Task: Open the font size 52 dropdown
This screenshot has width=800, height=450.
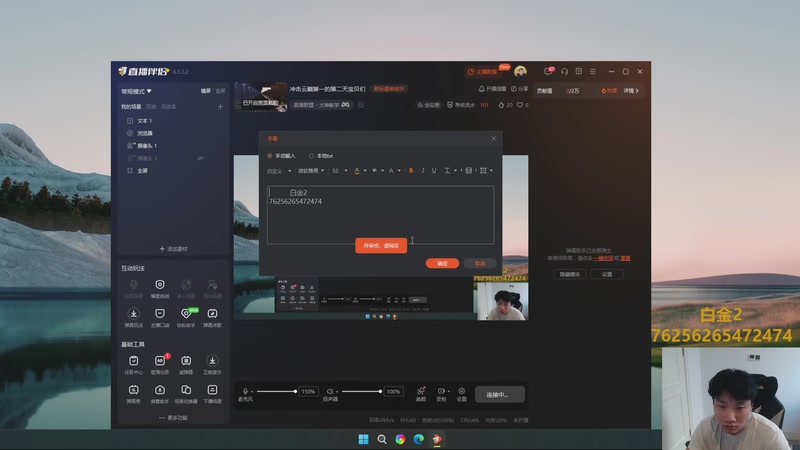Action: coord(339,170)
